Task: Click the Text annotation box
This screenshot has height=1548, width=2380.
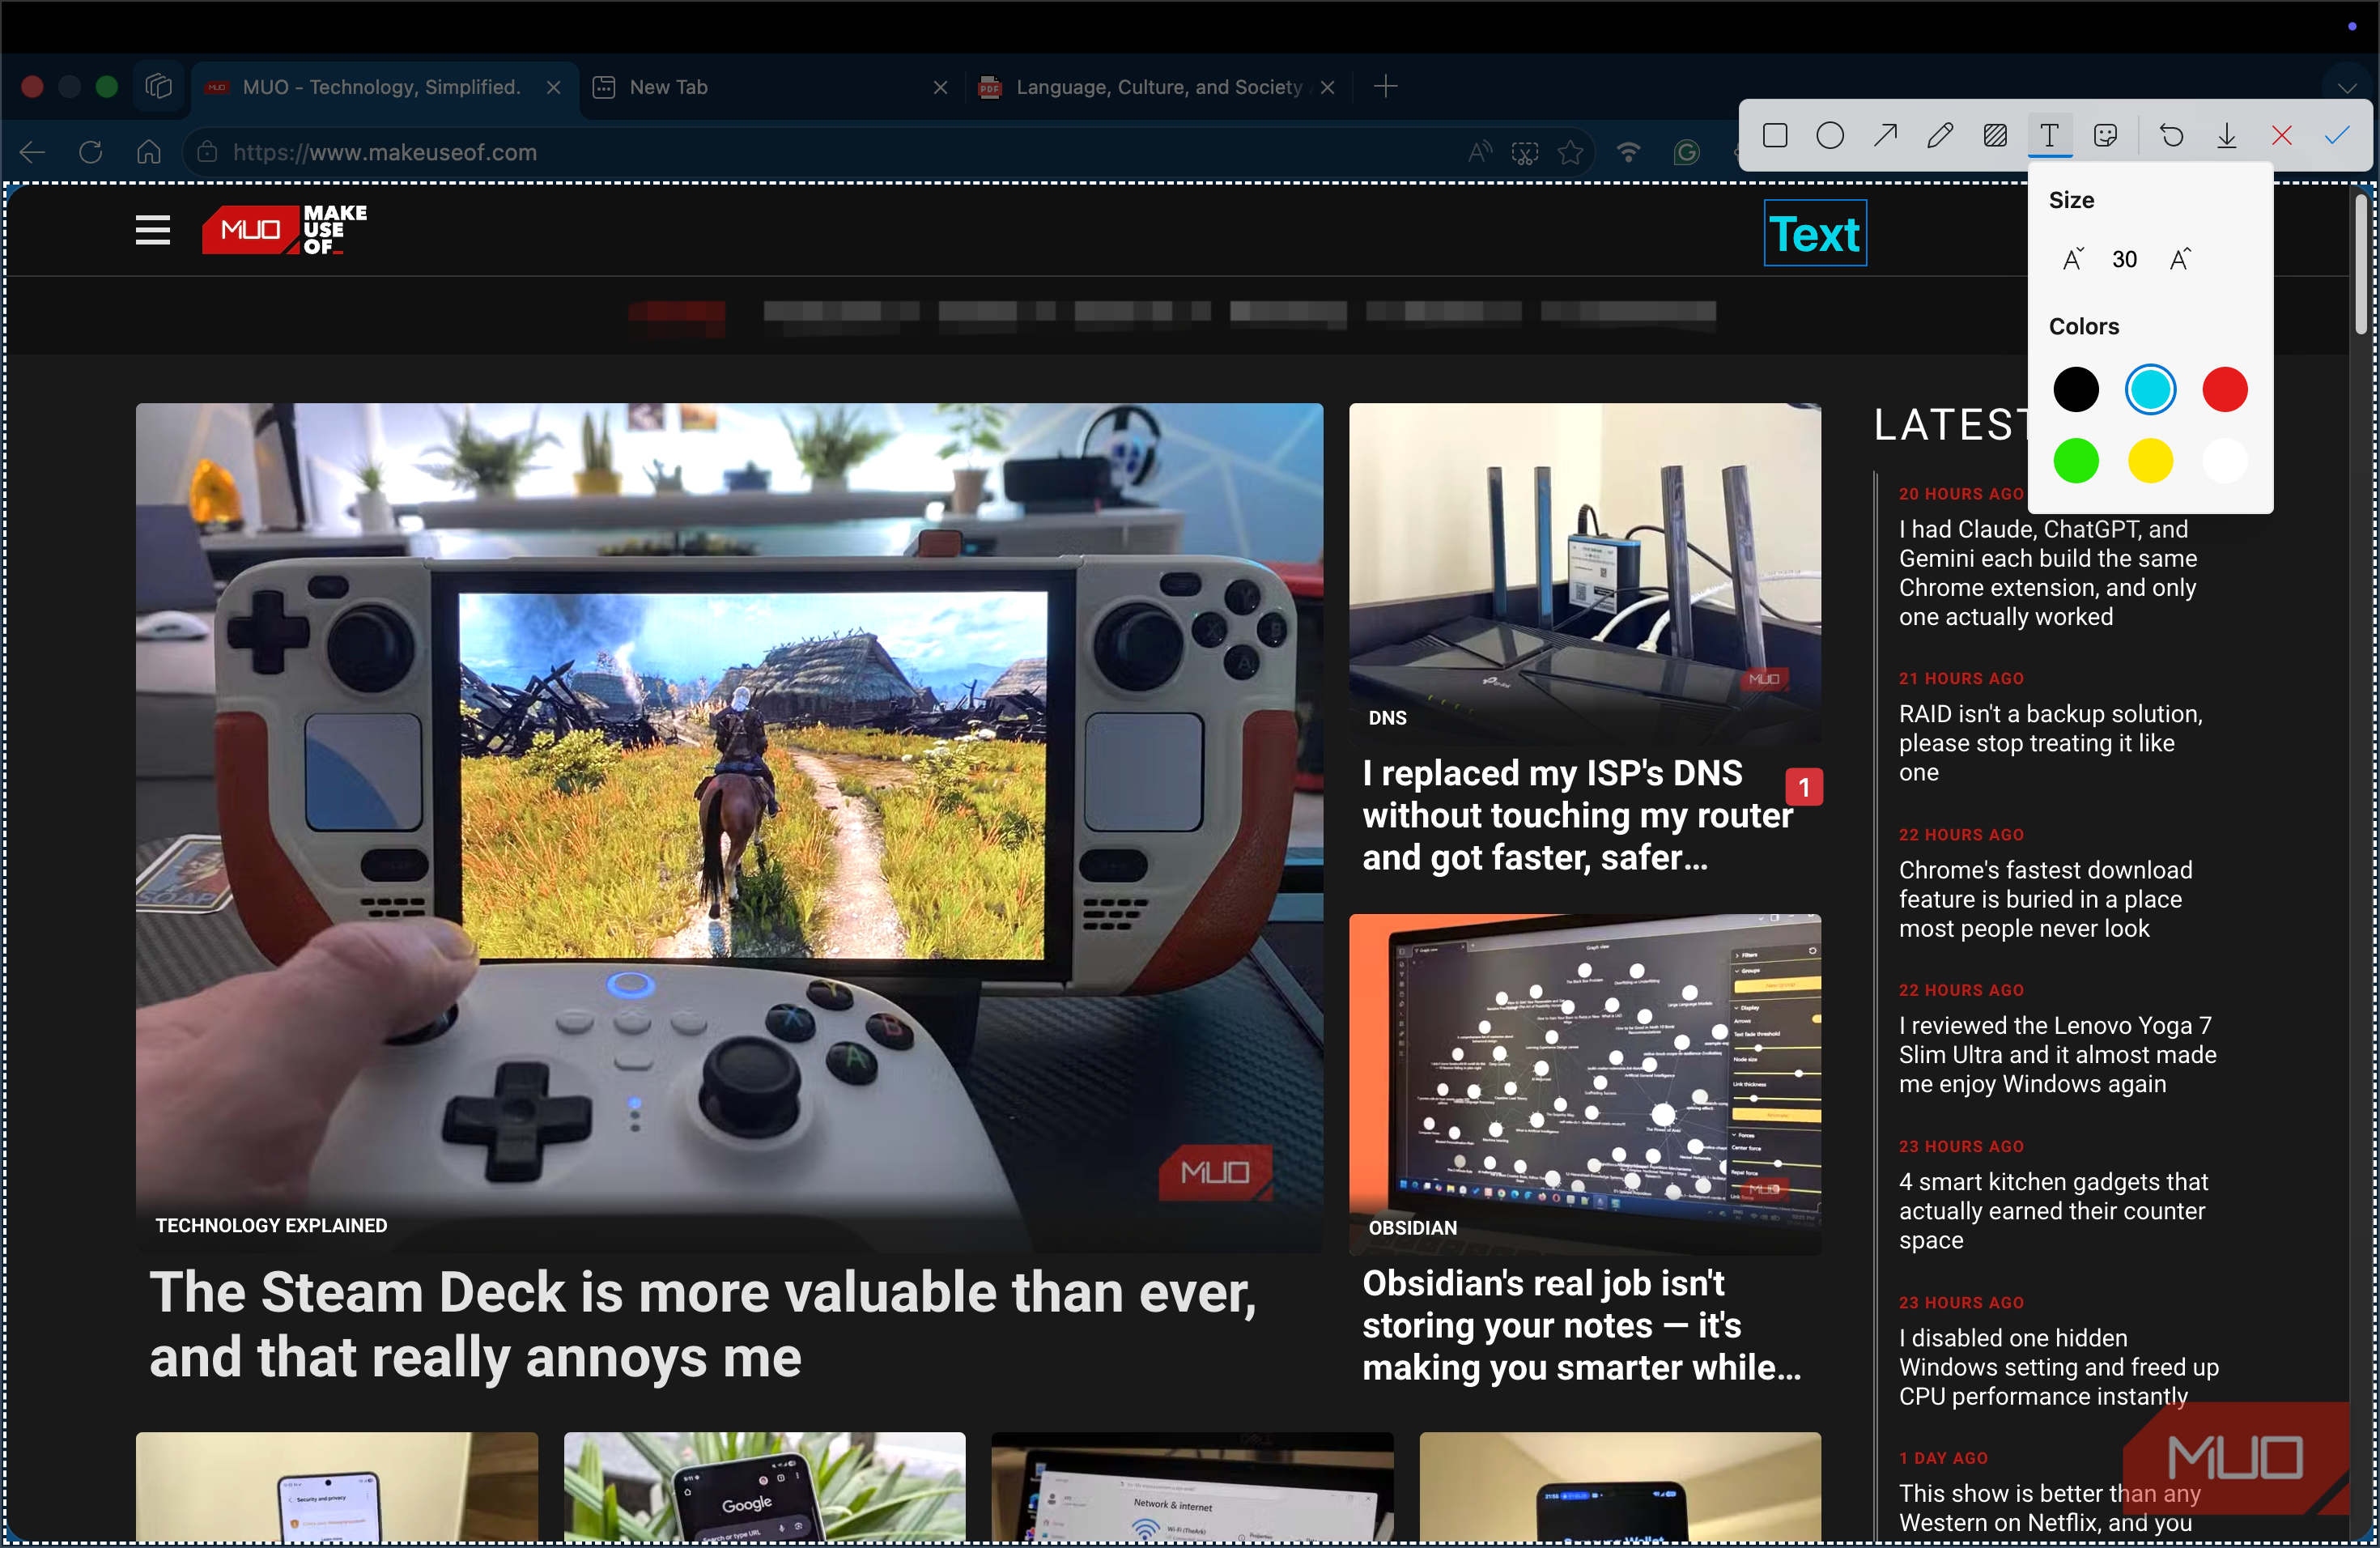Action: pos(1815,234)
